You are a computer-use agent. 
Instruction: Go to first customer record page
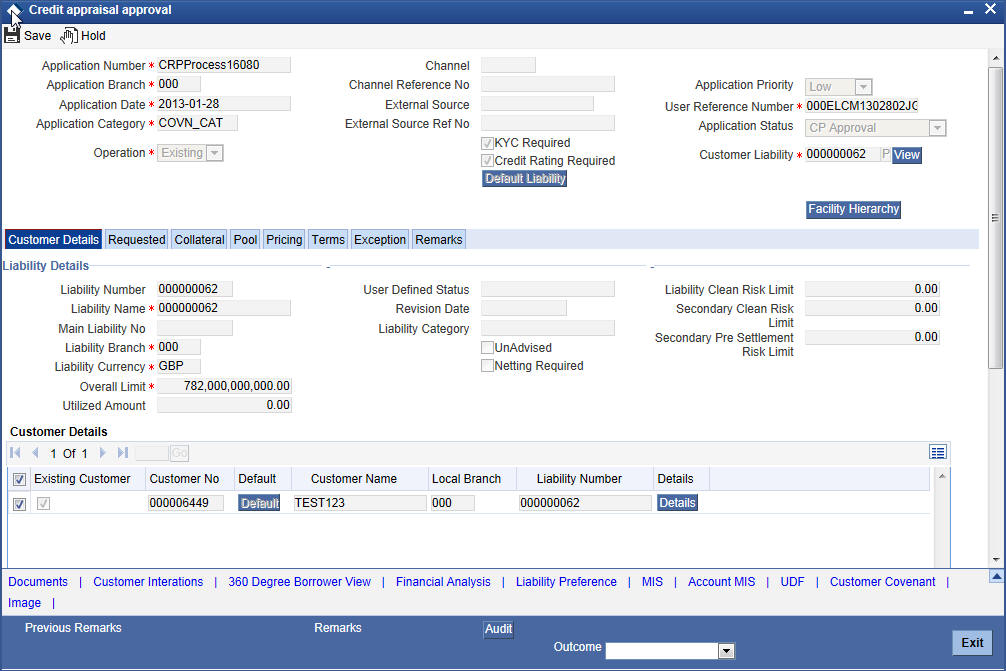pos(15,453)
